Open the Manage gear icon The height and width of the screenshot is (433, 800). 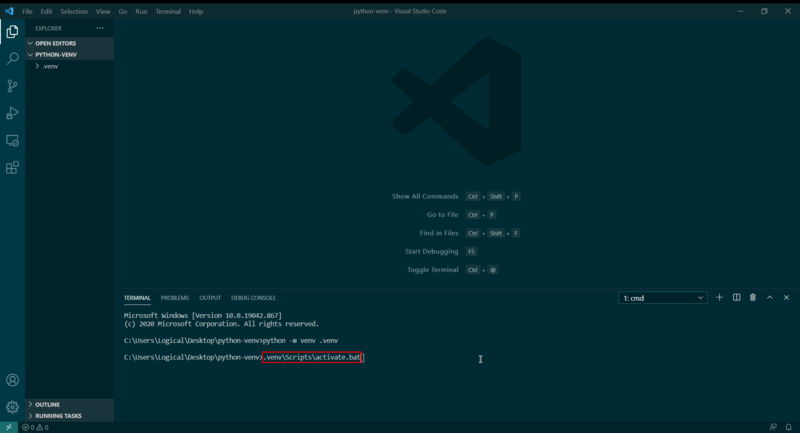pos(12,407)
